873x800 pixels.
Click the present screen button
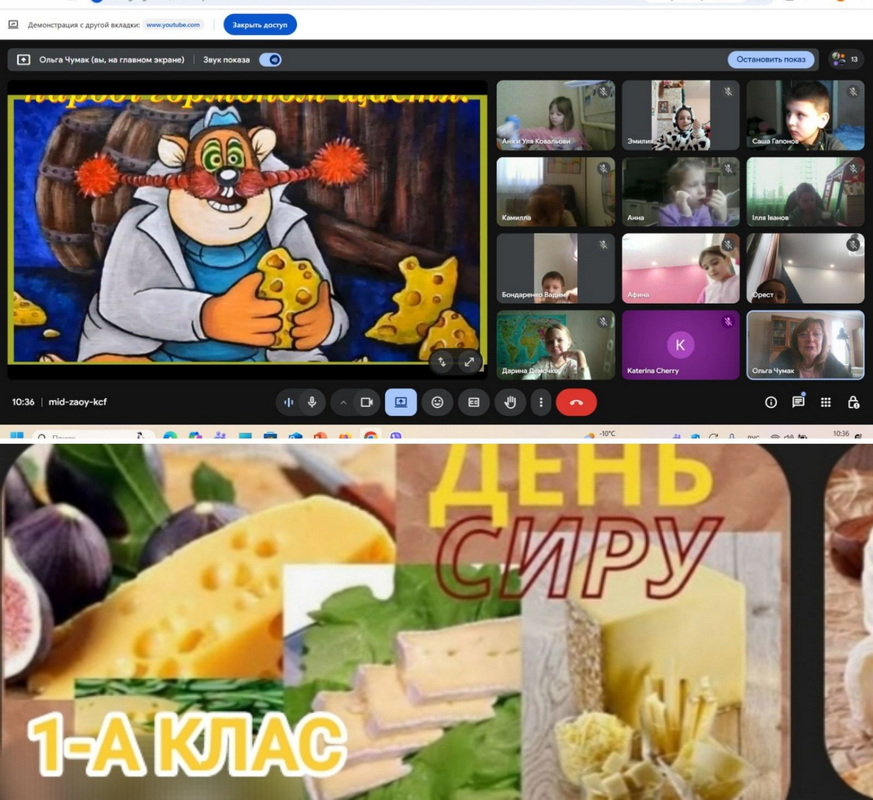pyautogui.click(x=400, y=402)
